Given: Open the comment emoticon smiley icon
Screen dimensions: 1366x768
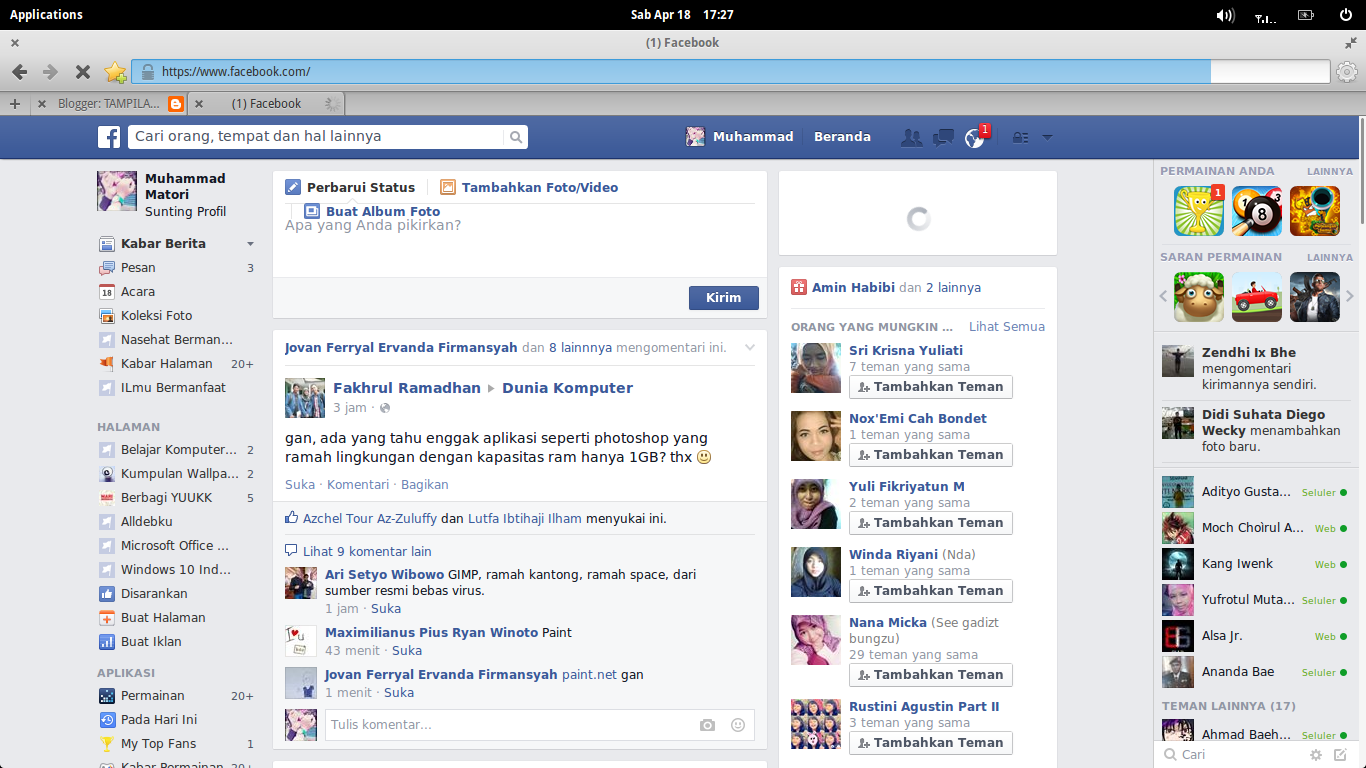Looking at the screenshot, I should coord(738,725).
